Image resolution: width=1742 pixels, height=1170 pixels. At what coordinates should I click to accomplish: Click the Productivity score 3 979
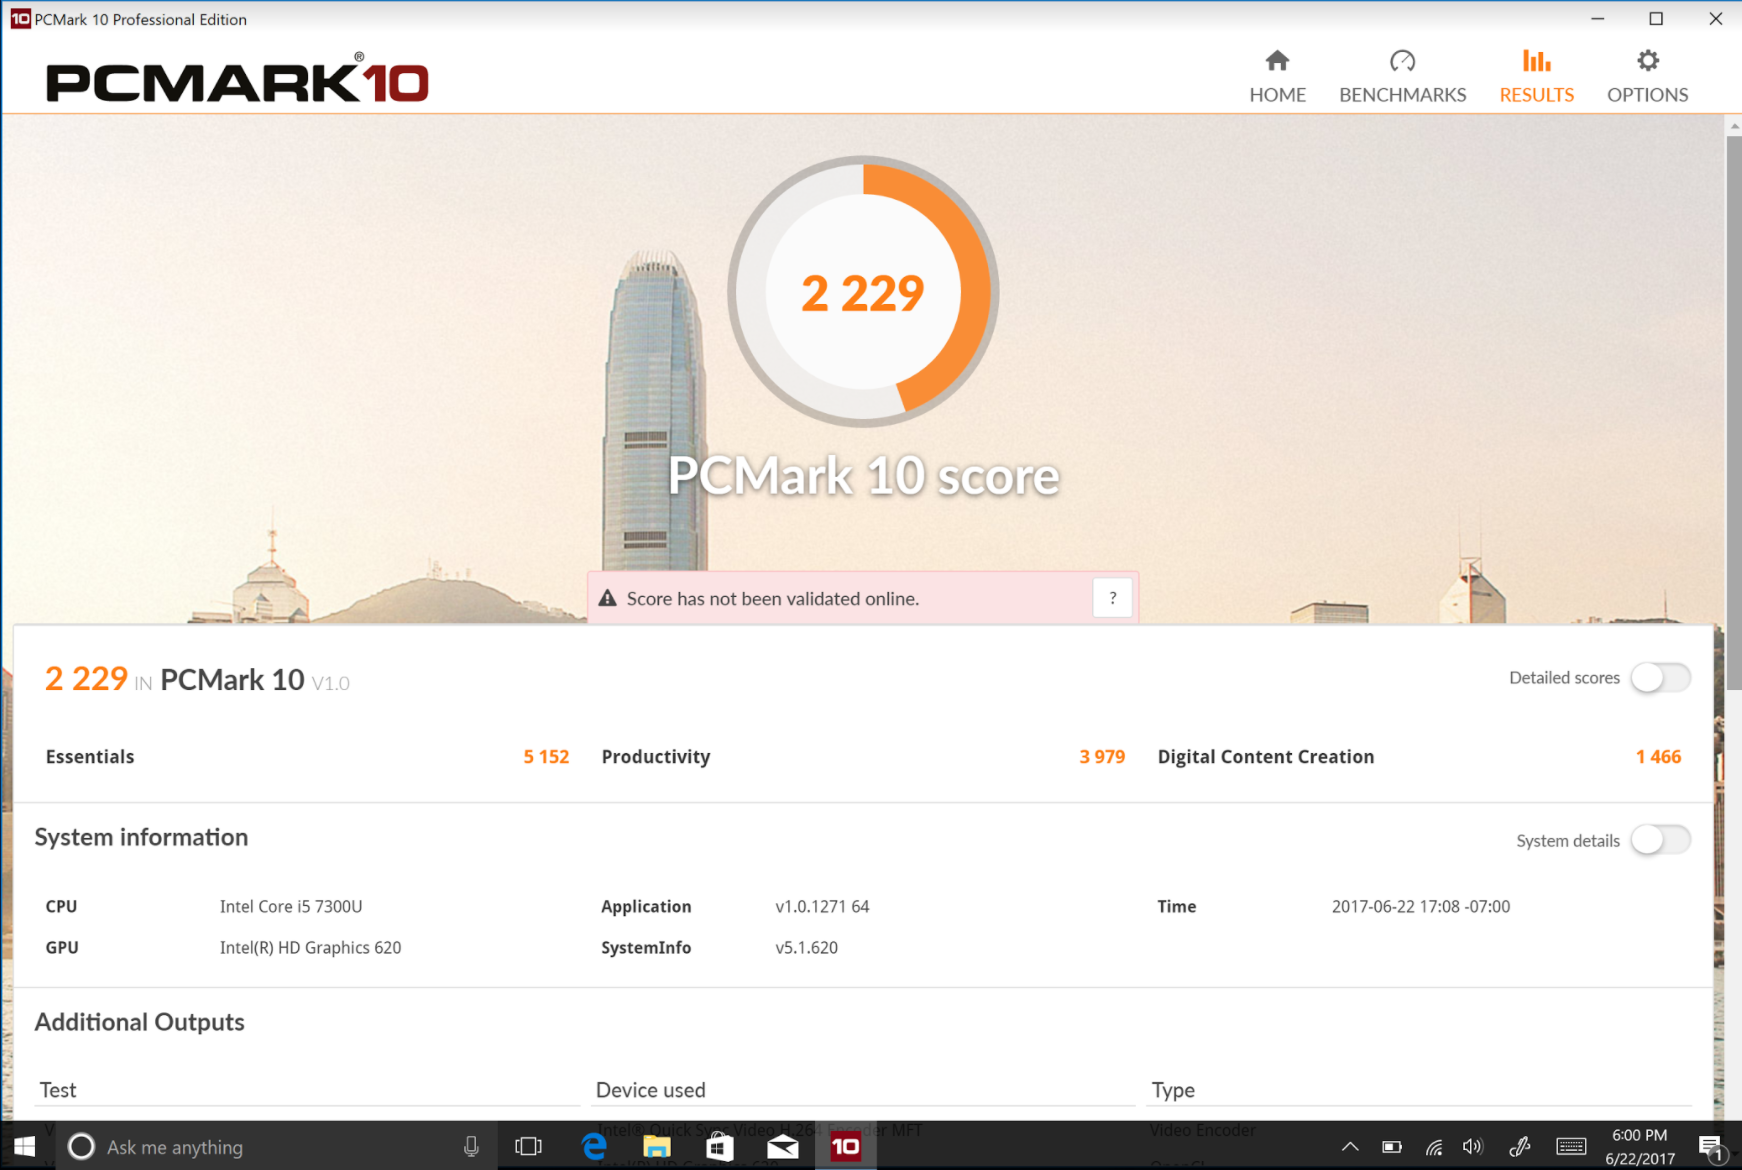(1102, 757)
